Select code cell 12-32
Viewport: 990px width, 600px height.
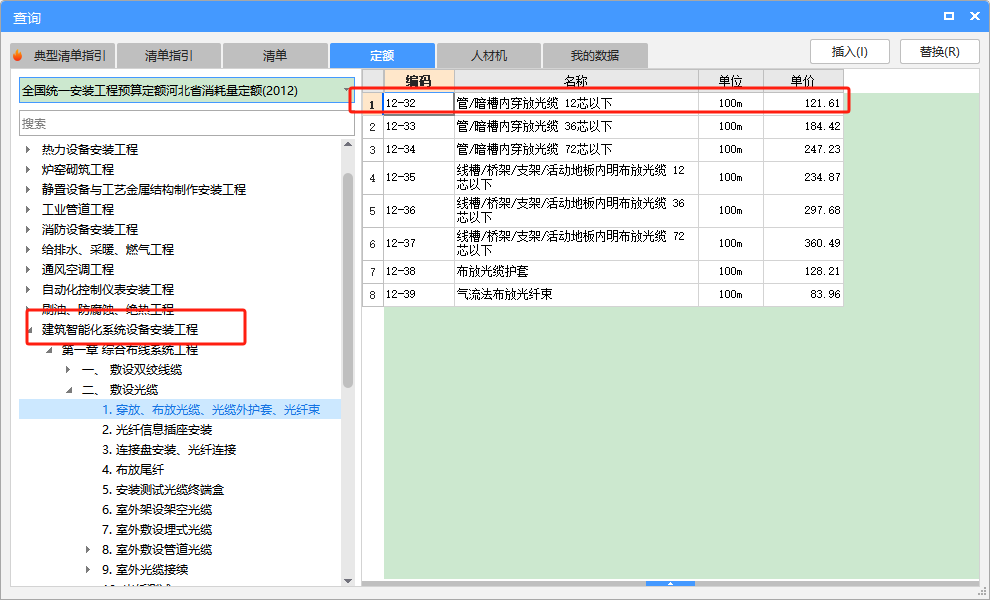coord(419,104)
